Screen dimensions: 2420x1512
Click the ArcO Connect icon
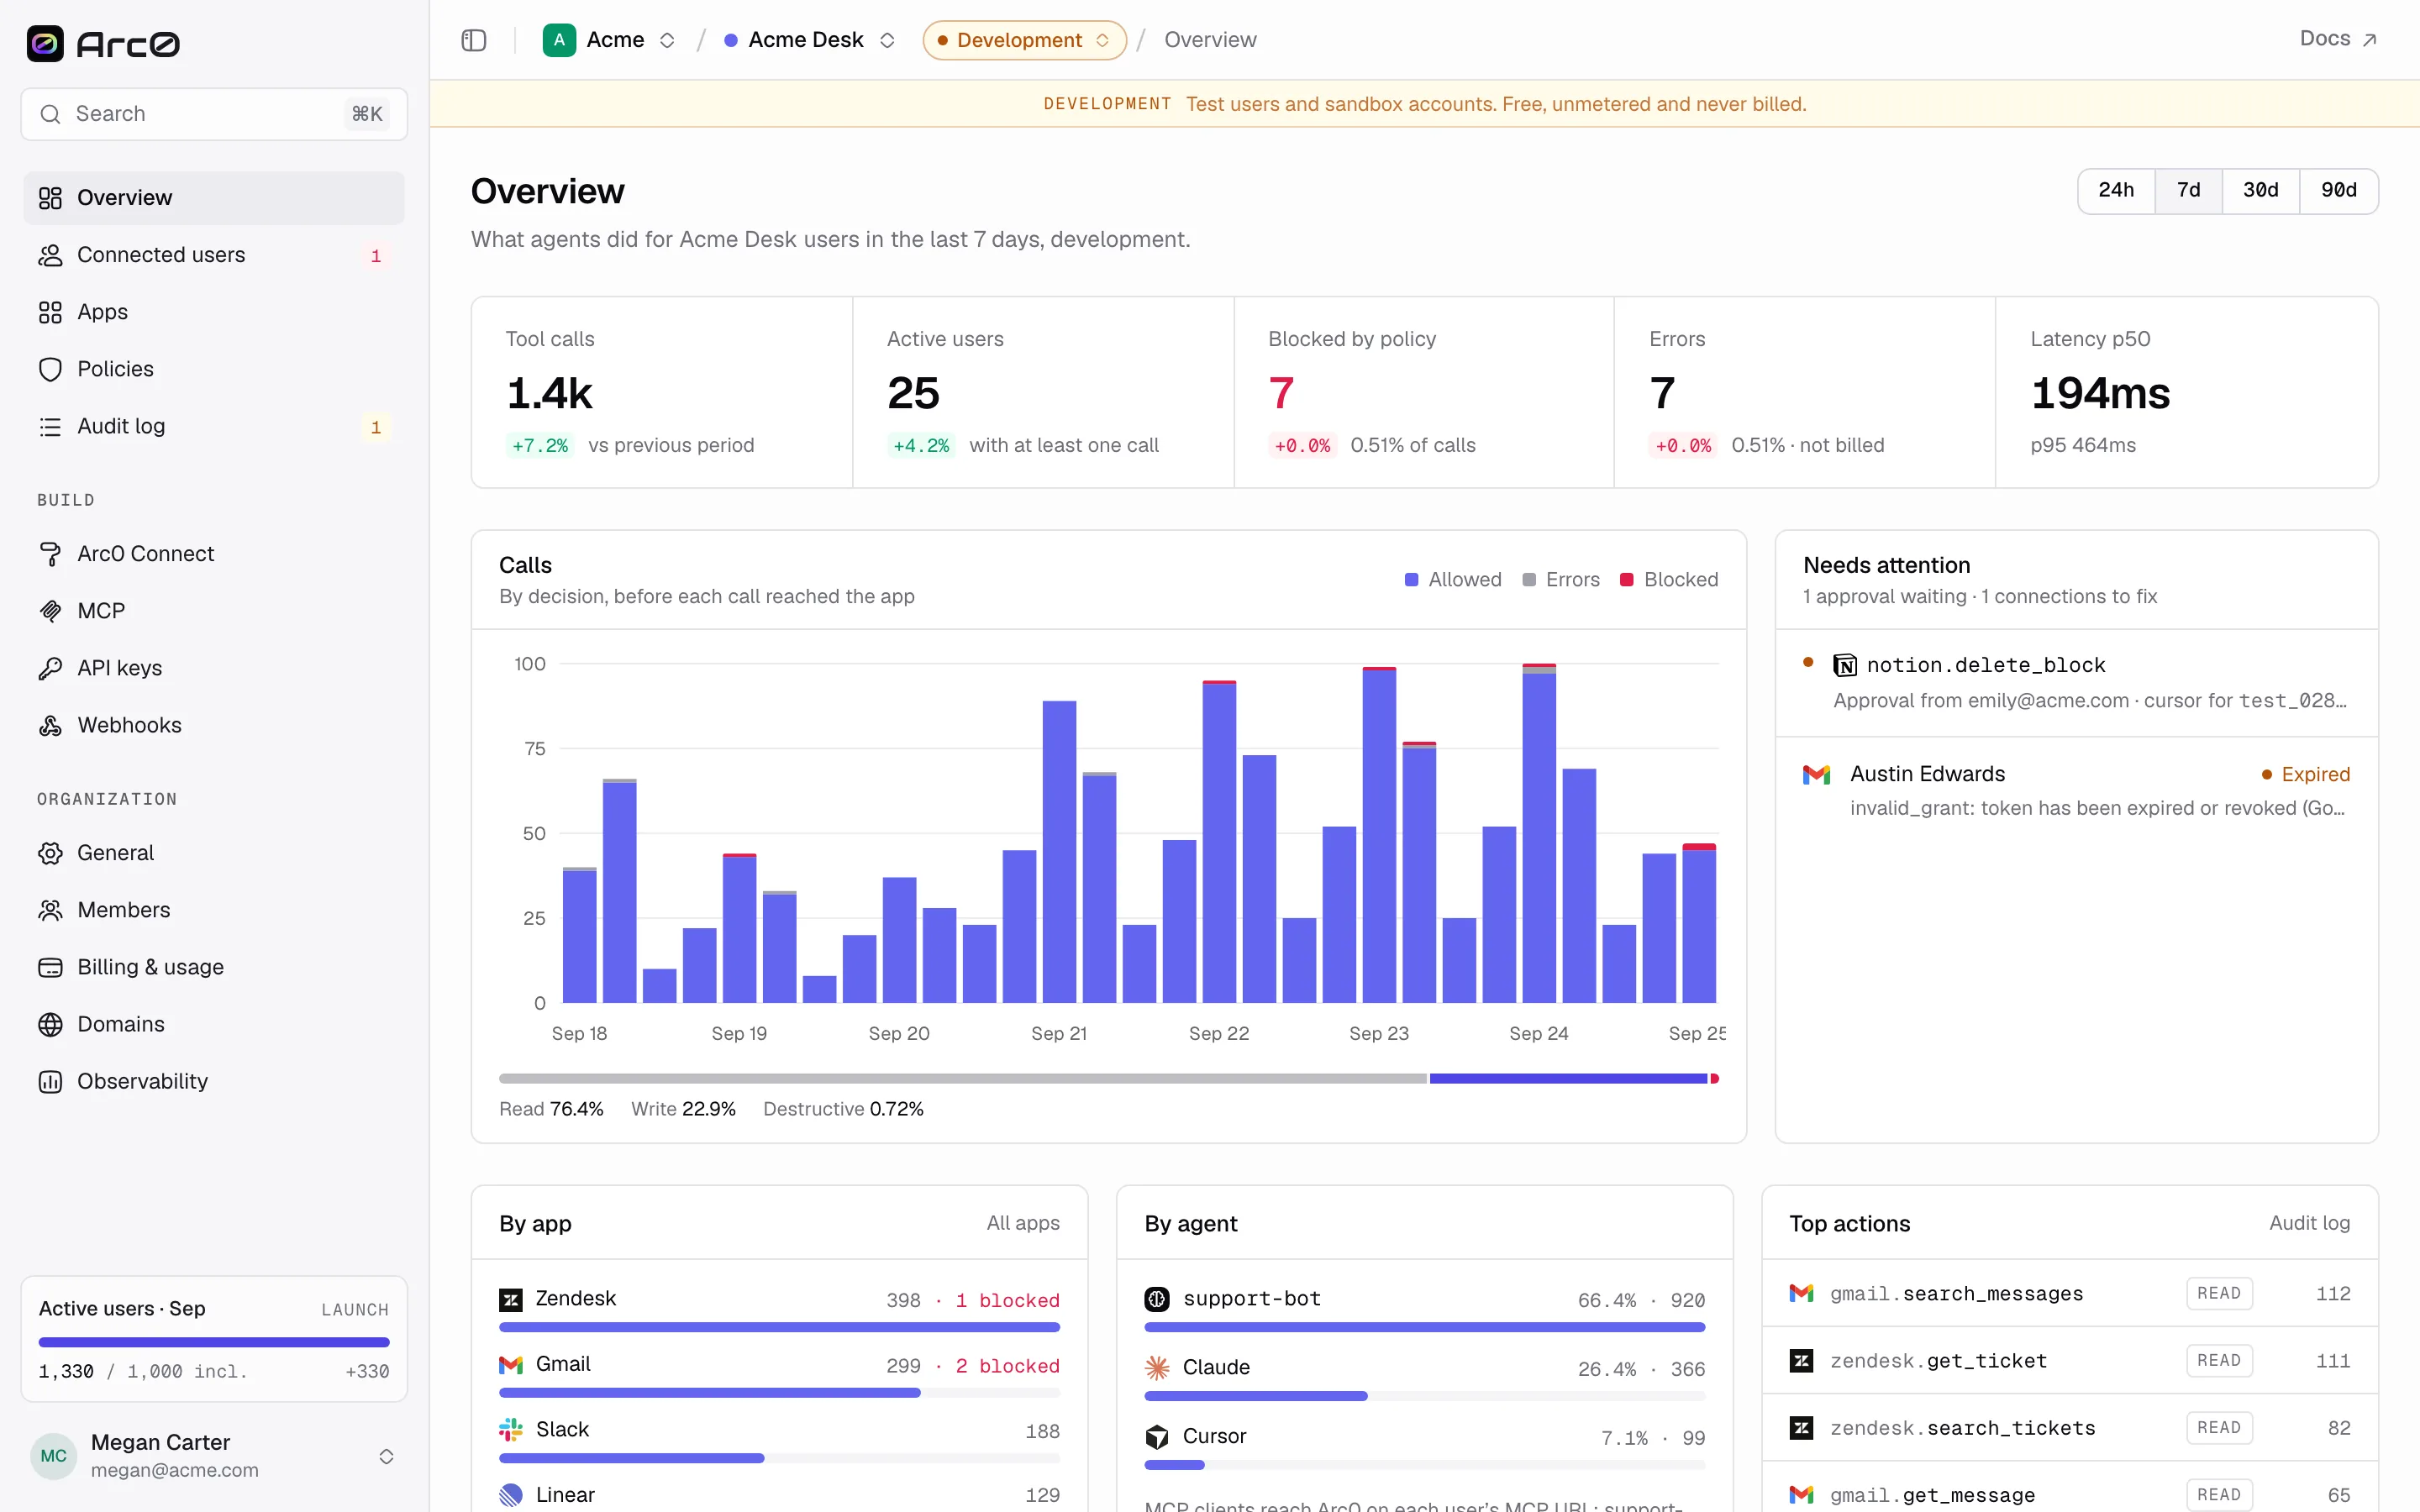(50, 554)
